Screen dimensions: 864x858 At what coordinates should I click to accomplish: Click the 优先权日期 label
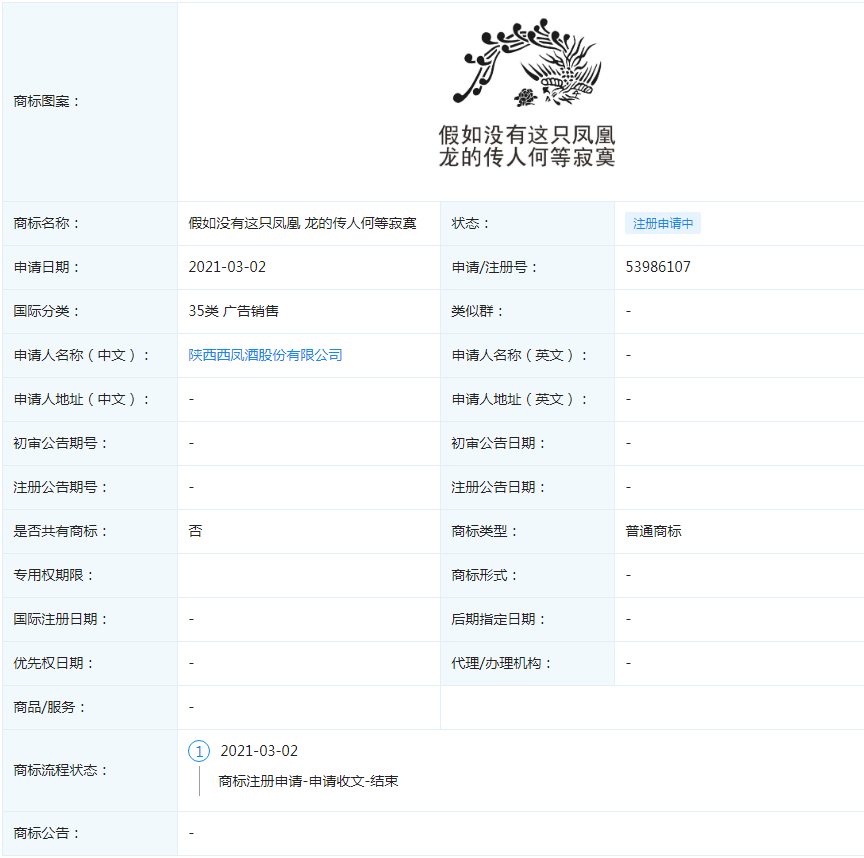(x=53, y=663)
